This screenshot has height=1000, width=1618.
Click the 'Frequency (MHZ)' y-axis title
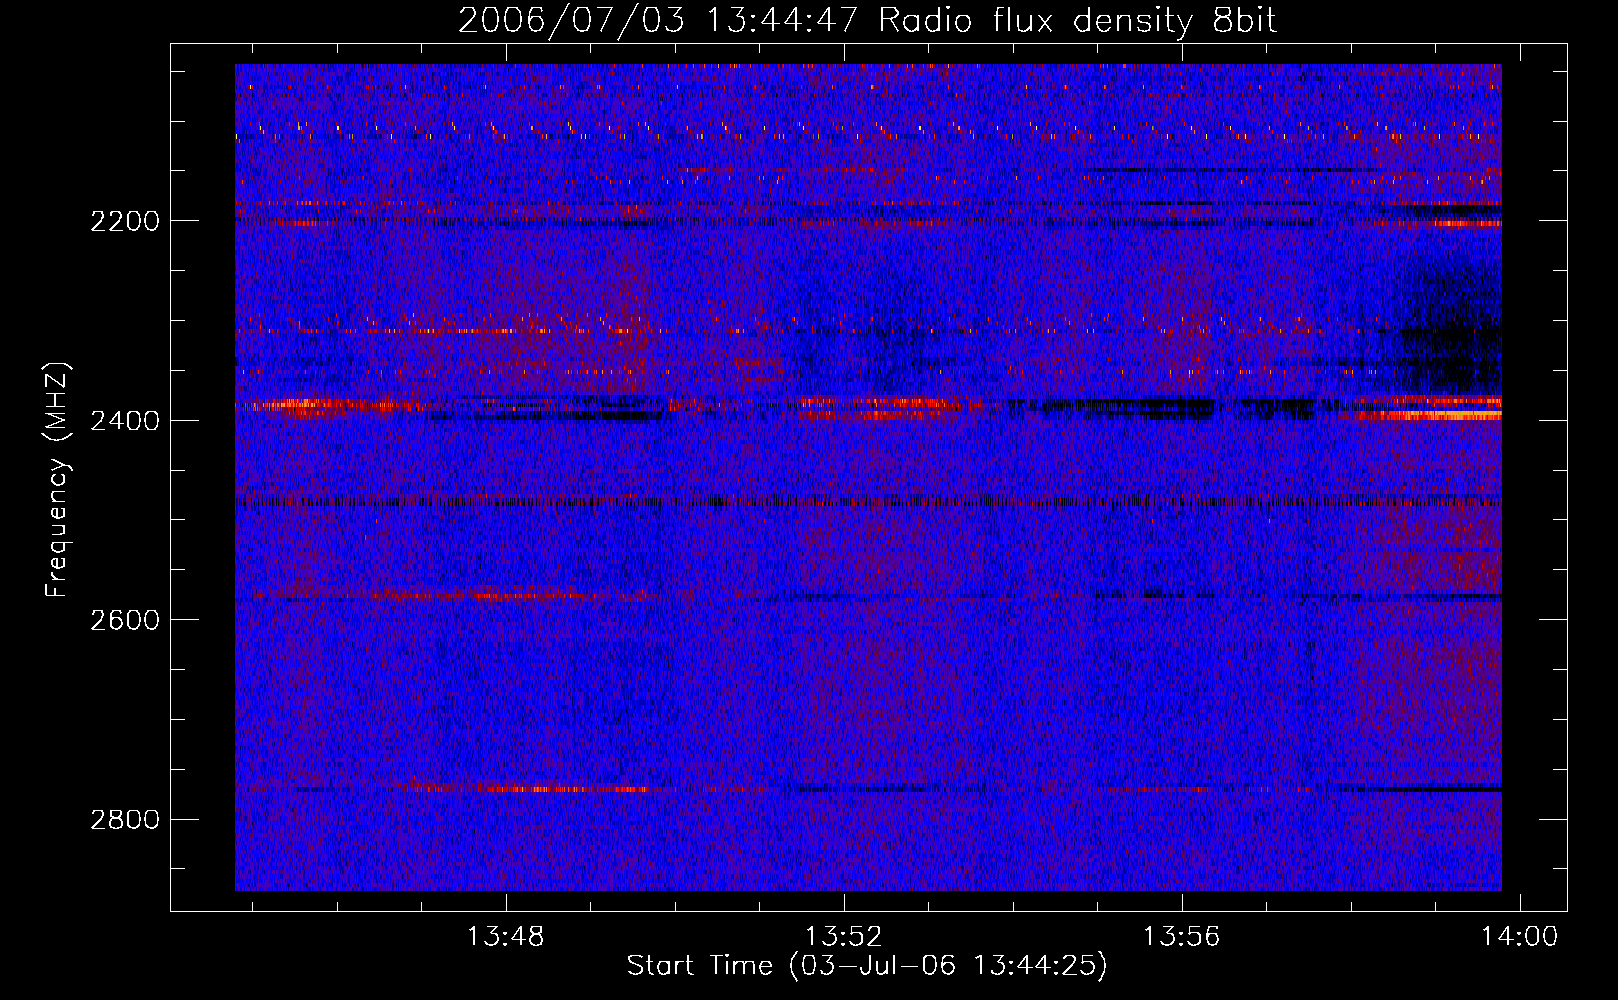[57, 480]
